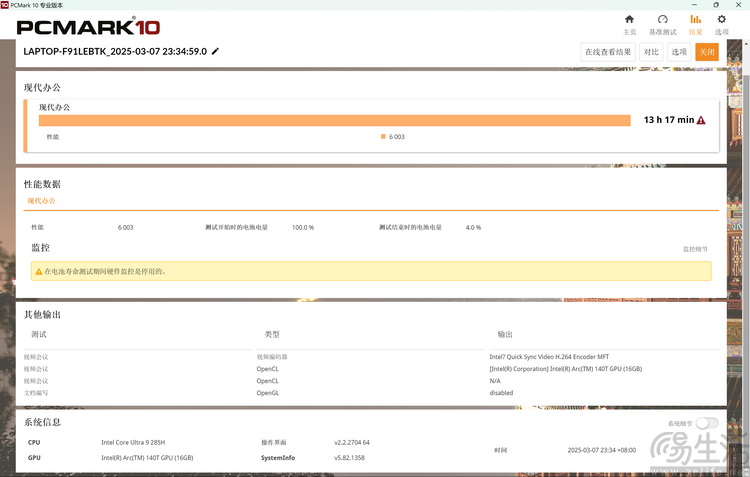The height and width of the screenshot is (477, 750).
Task: Click the GPU value Intel(R) Arc(TM) 140T in 系统信息
Action: (147, 458)
